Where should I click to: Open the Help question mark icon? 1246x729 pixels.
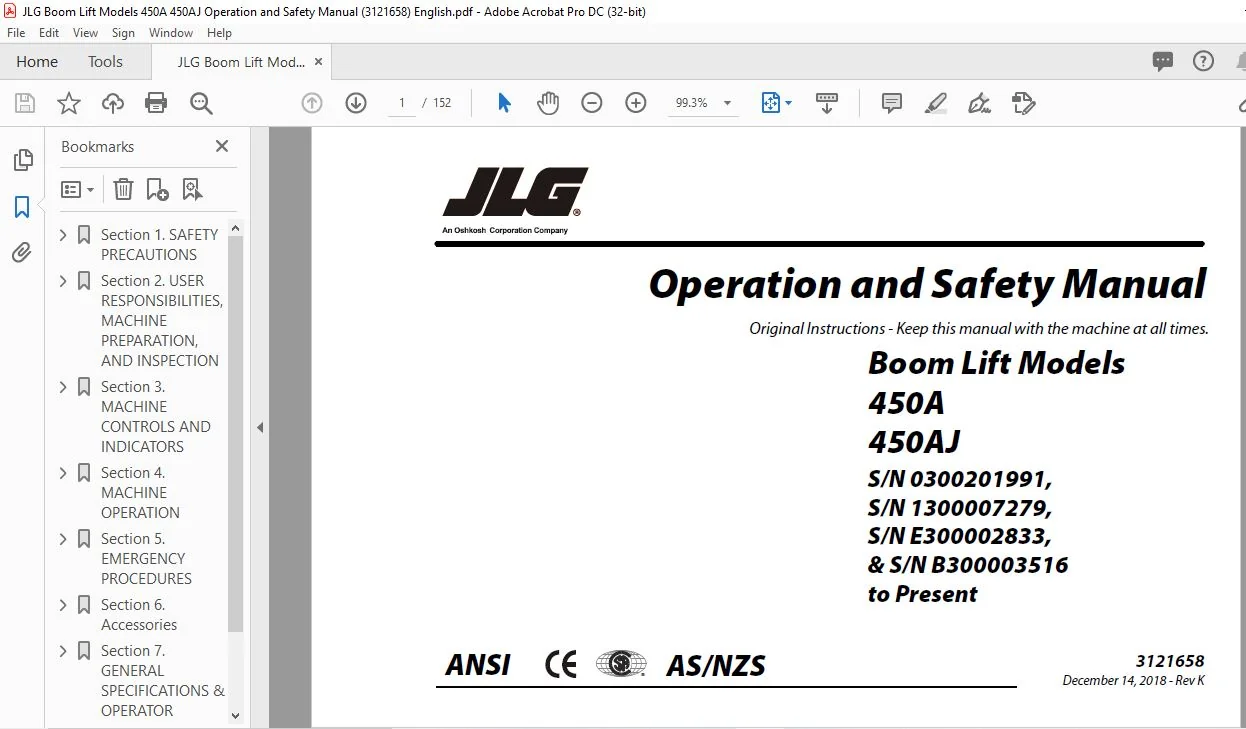click(1204, 61)
